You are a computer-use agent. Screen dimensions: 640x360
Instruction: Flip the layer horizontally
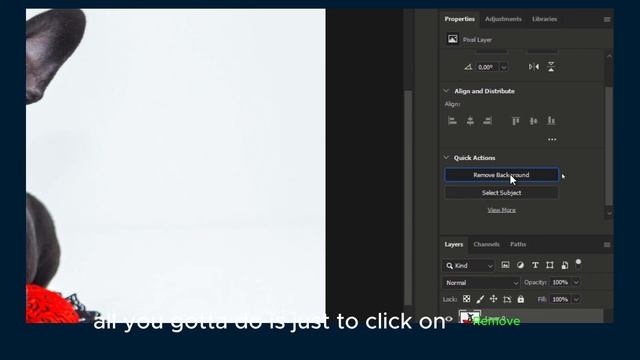click(x=534, y=67)
